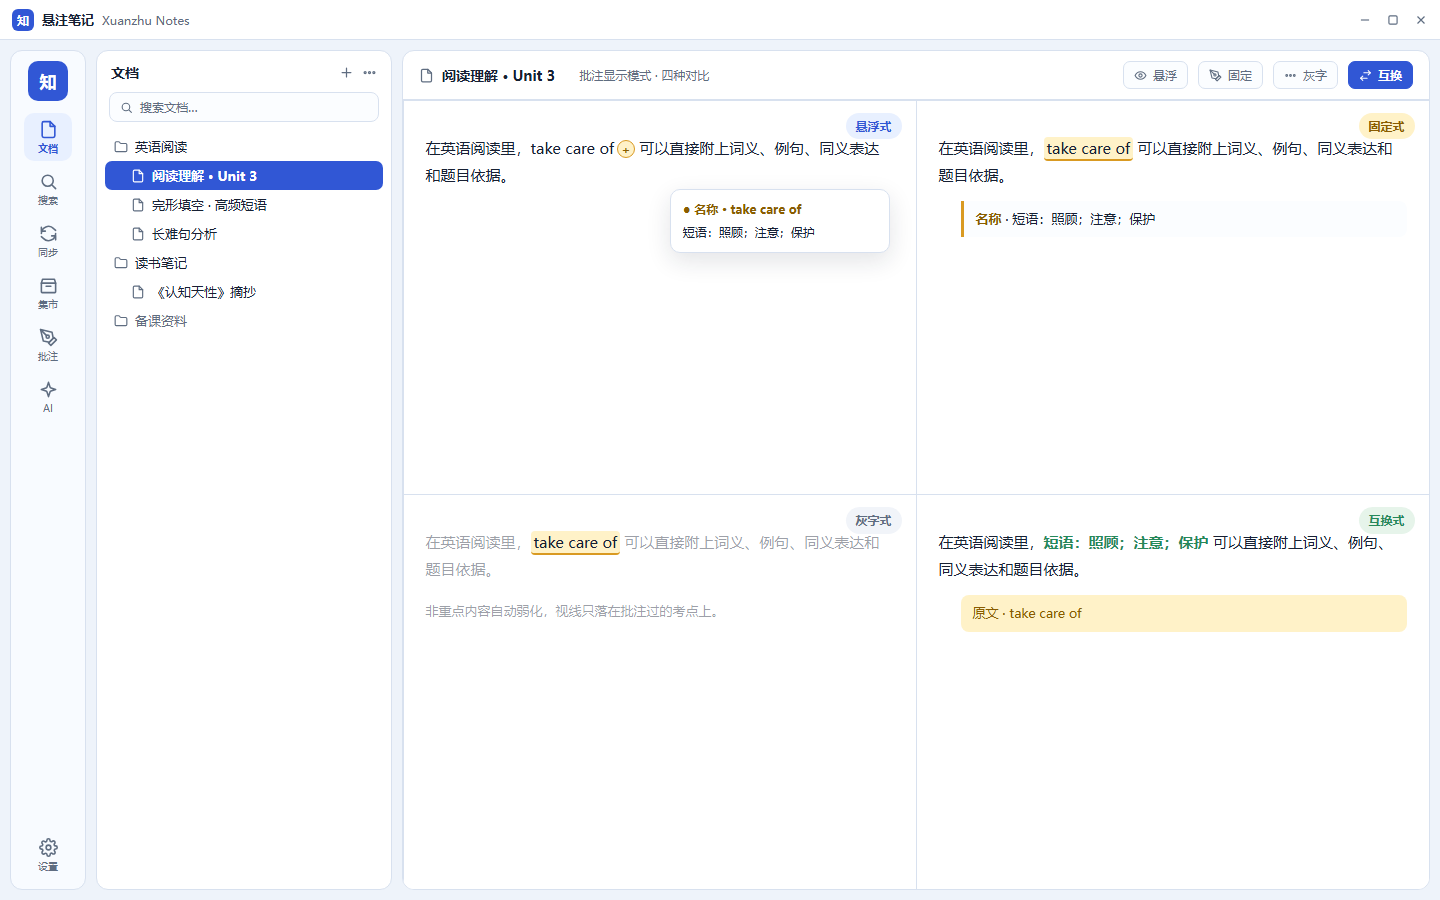The height and width of the screenshot is (900, 1440).
Task: Open the 完形填空 · 高频短语 document
Action: pos(244,205)
